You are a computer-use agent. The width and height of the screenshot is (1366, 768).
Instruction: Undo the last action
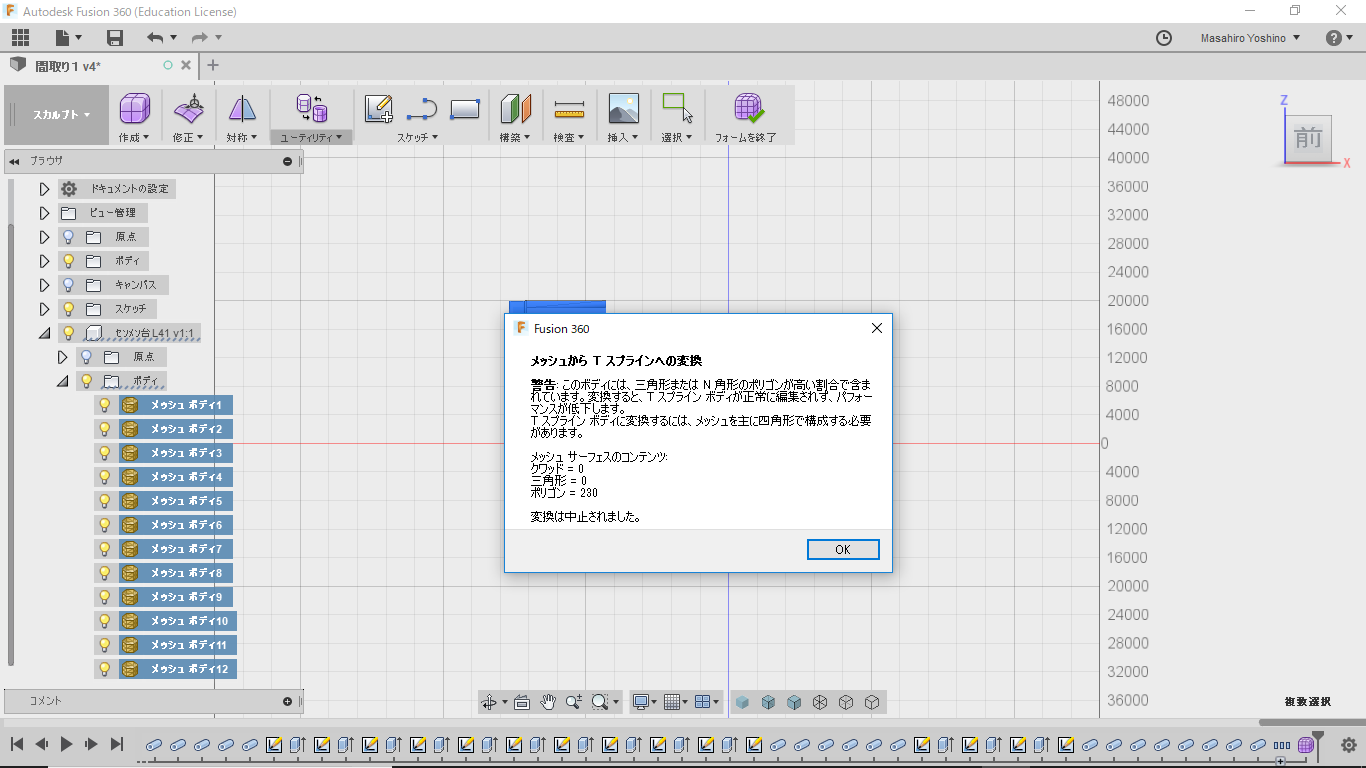point(155,38)
